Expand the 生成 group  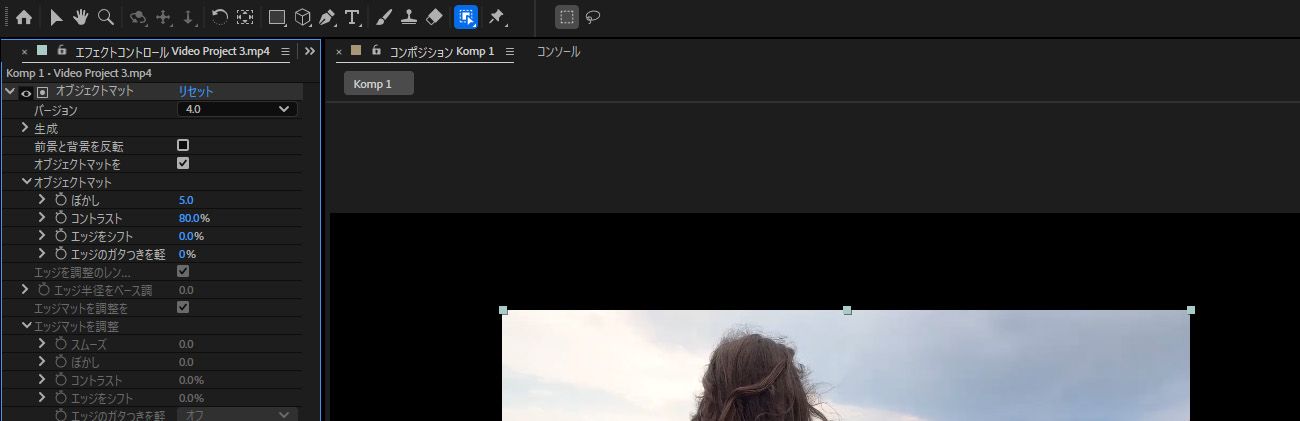click(x=25, y=128)
